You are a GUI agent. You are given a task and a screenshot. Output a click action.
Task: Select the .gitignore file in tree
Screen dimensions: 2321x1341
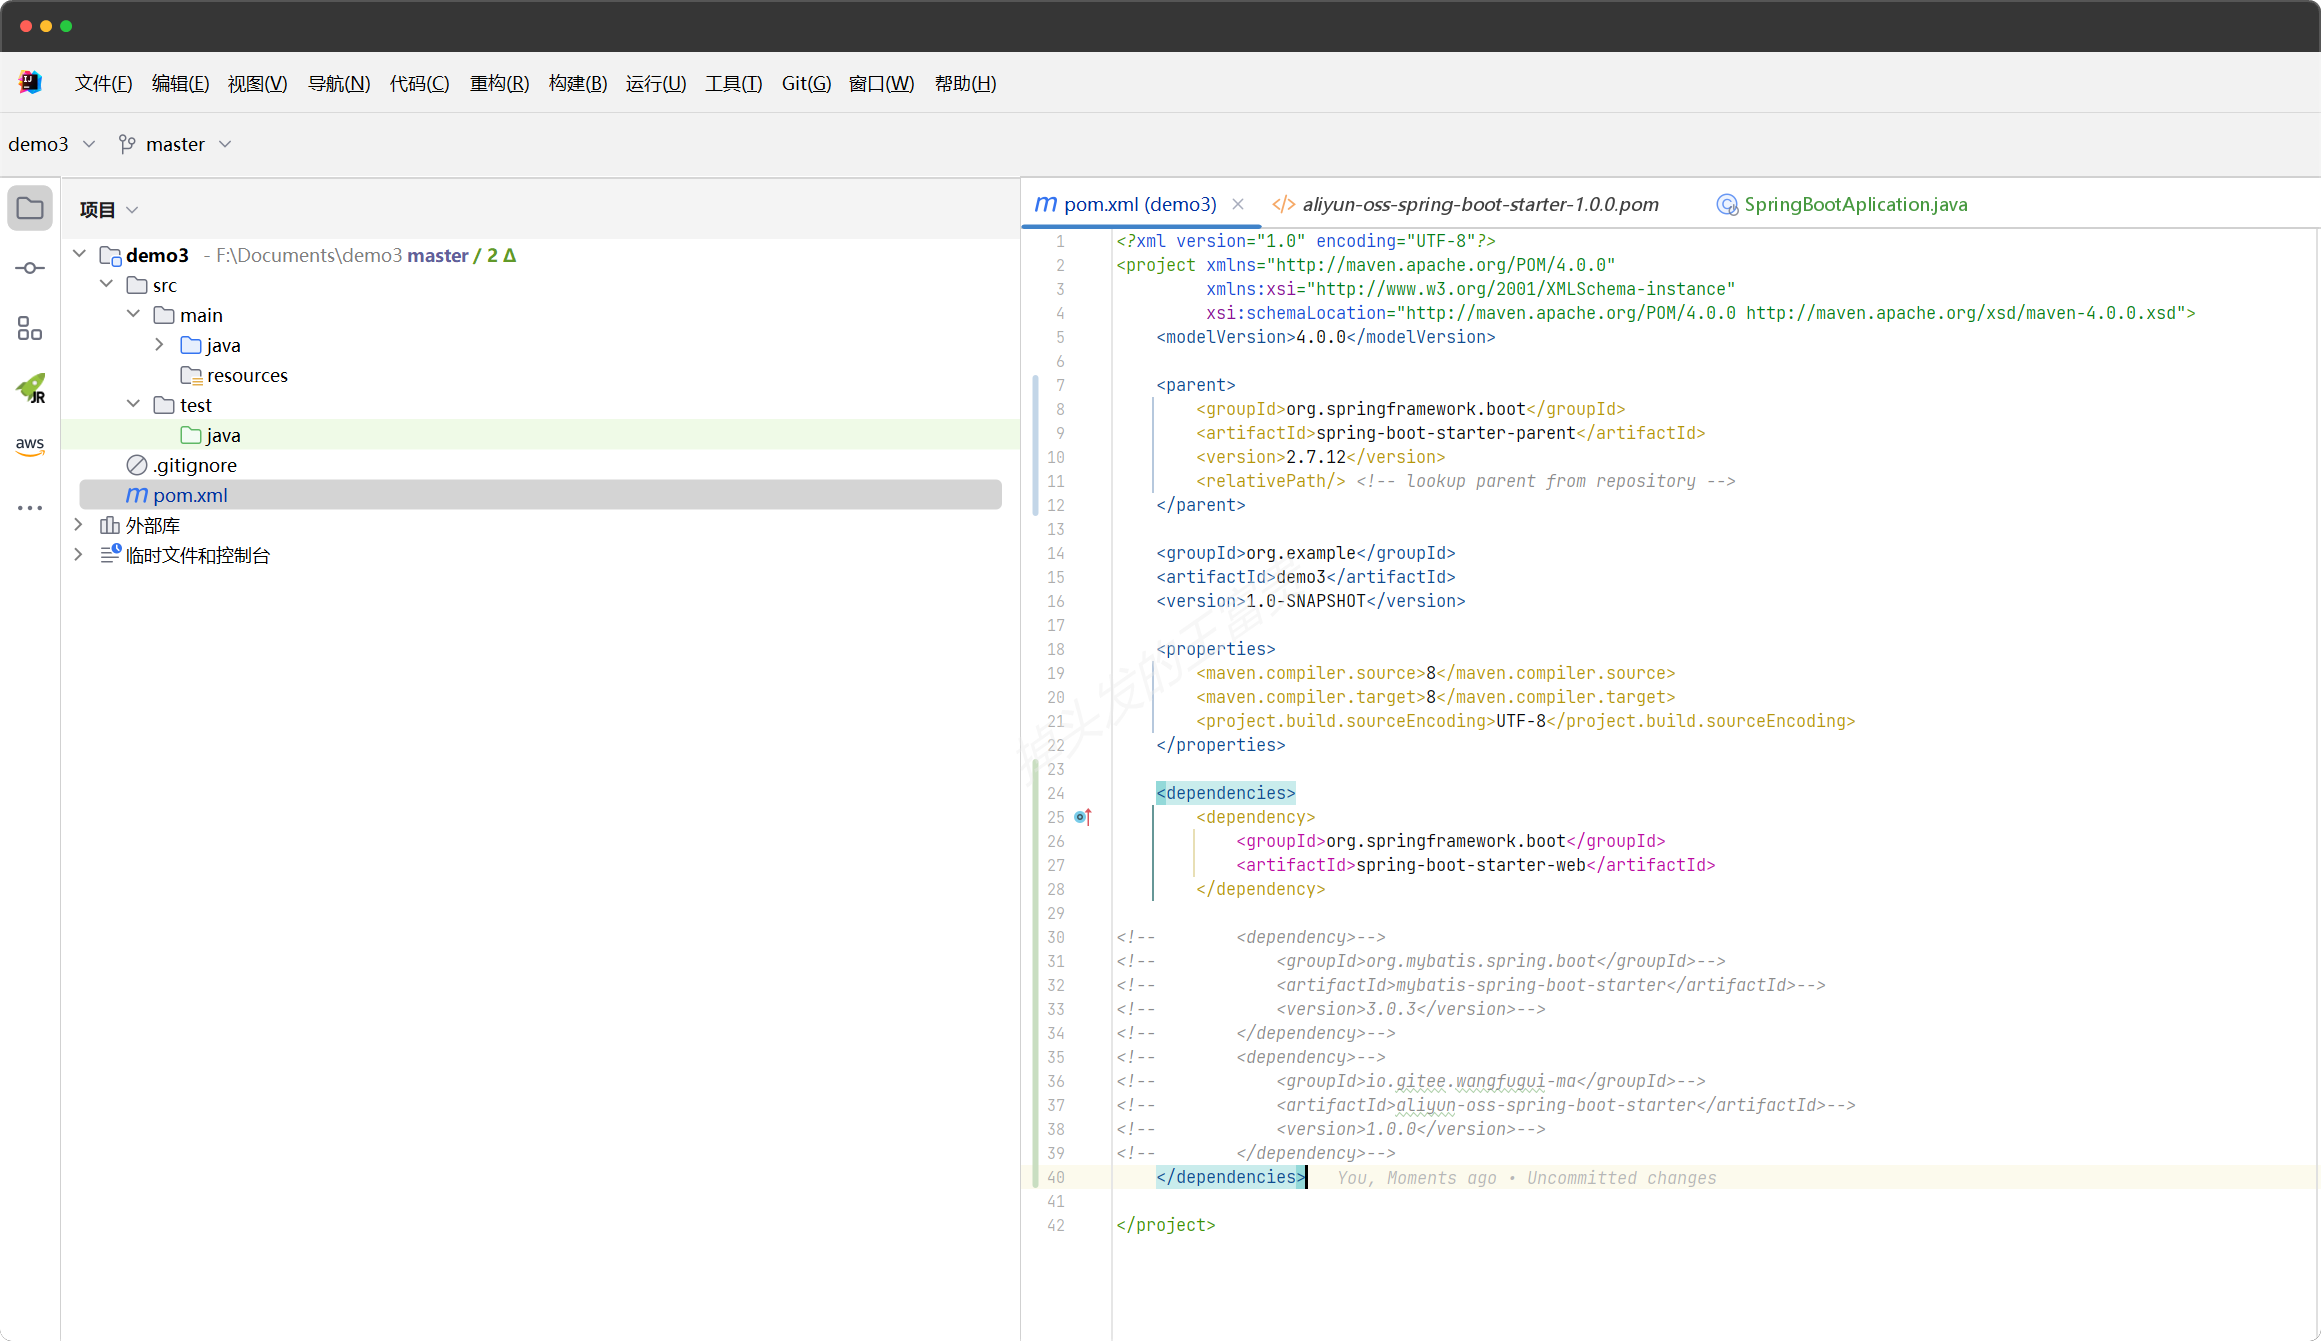pyautogui.click(x=195, y=465)
